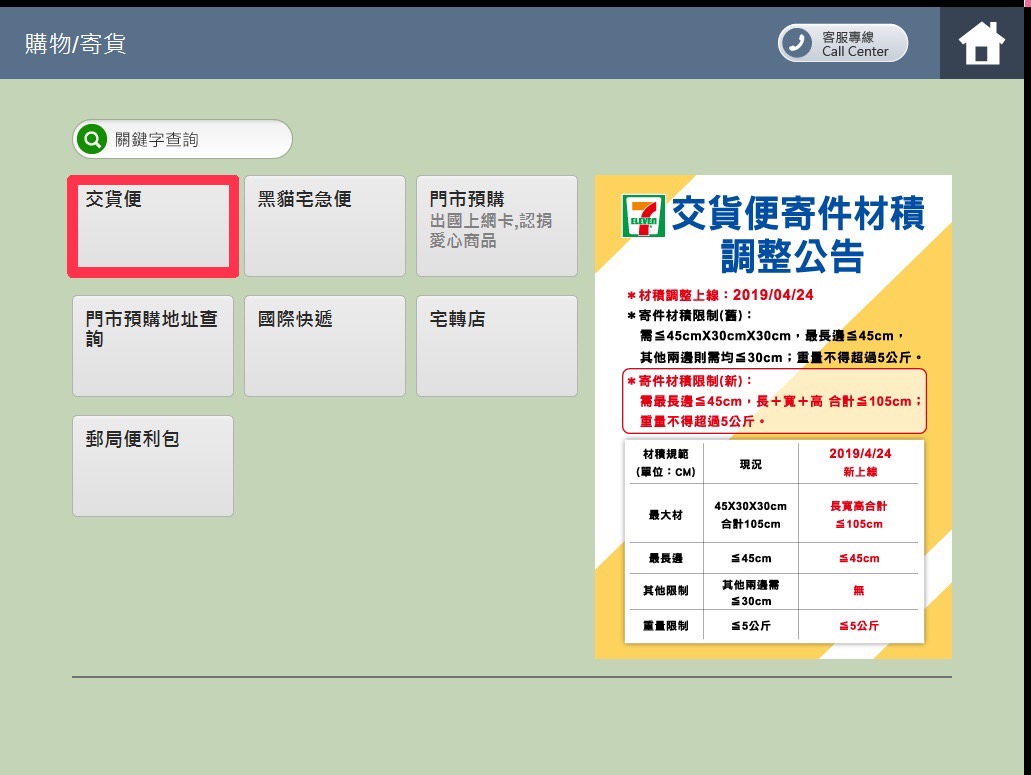This screenshot has height=775, width=1031.
Task: Click the red ≦5公斤 table cell
Action: [x=859, y=626]
